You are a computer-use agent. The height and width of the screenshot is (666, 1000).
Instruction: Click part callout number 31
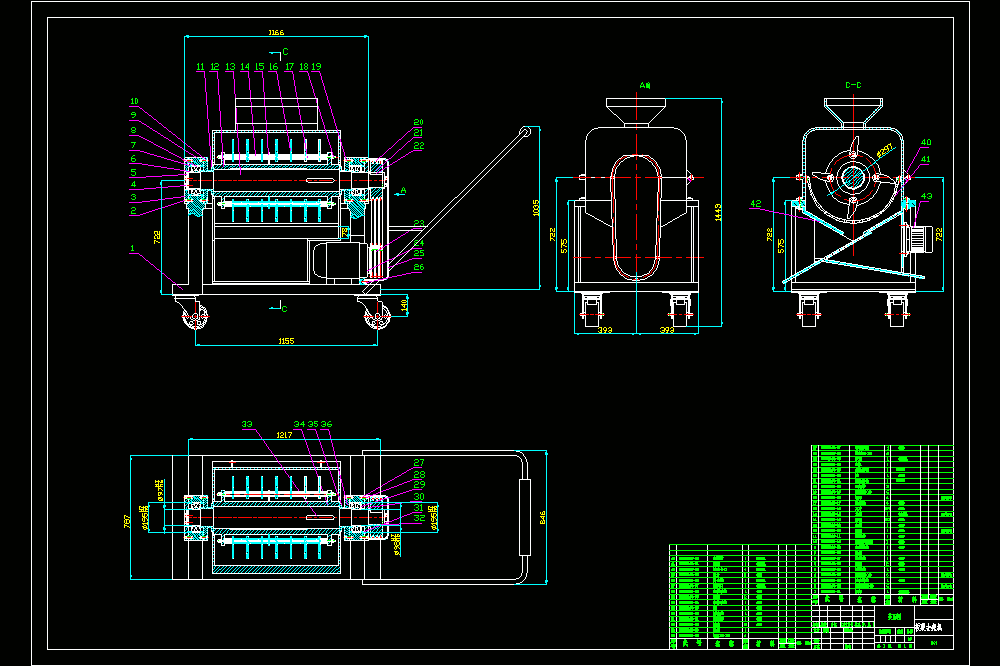click(419, 508)
